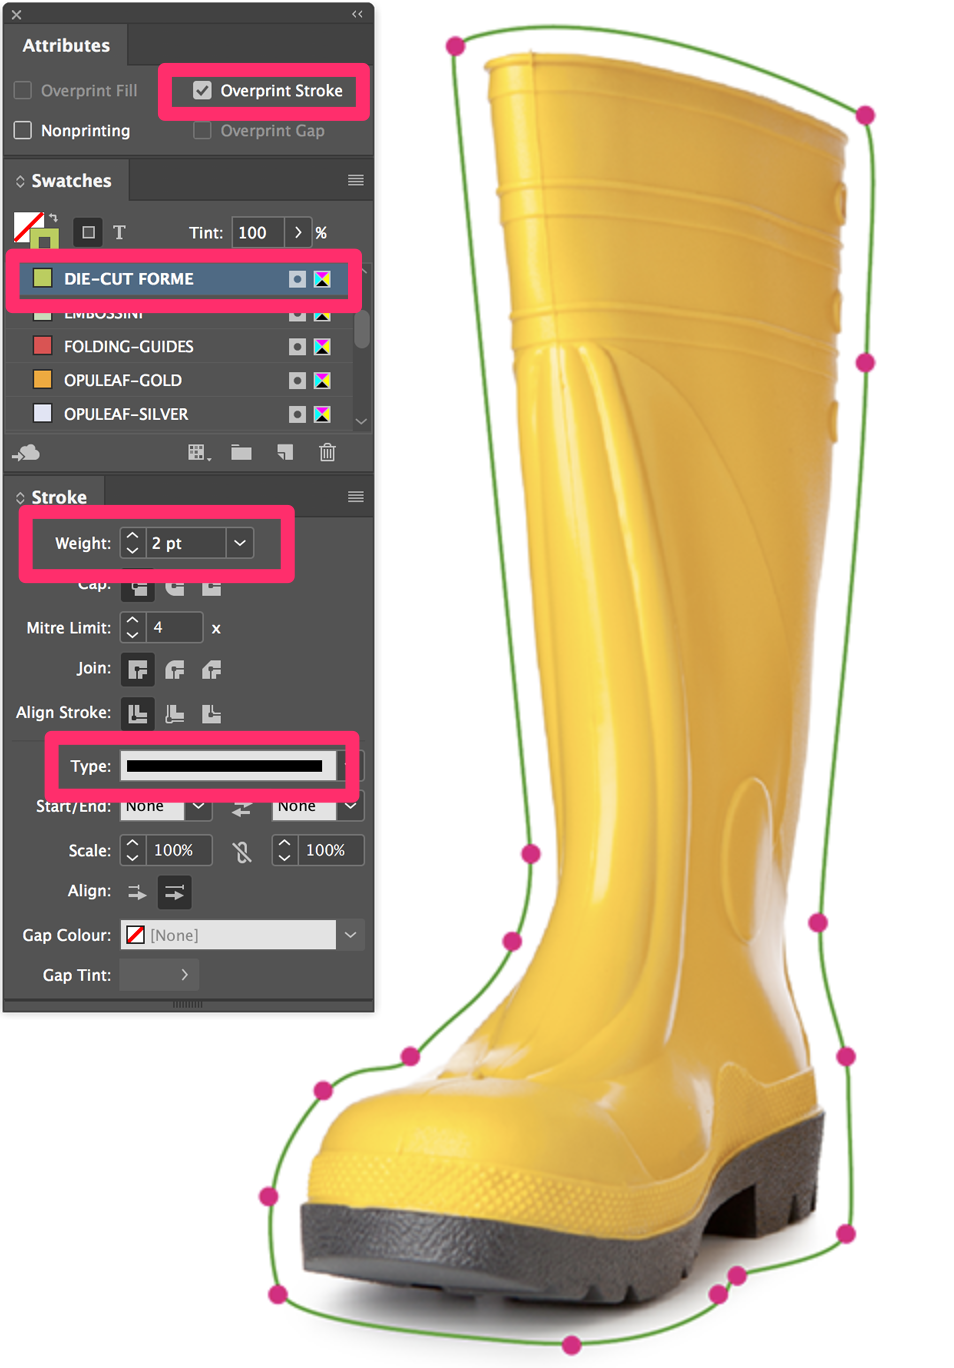Viewport: 954px width, 1368px height.
Task: Select the FOLDING-GUIDES swatch
Action: click(x=129, y=347)
